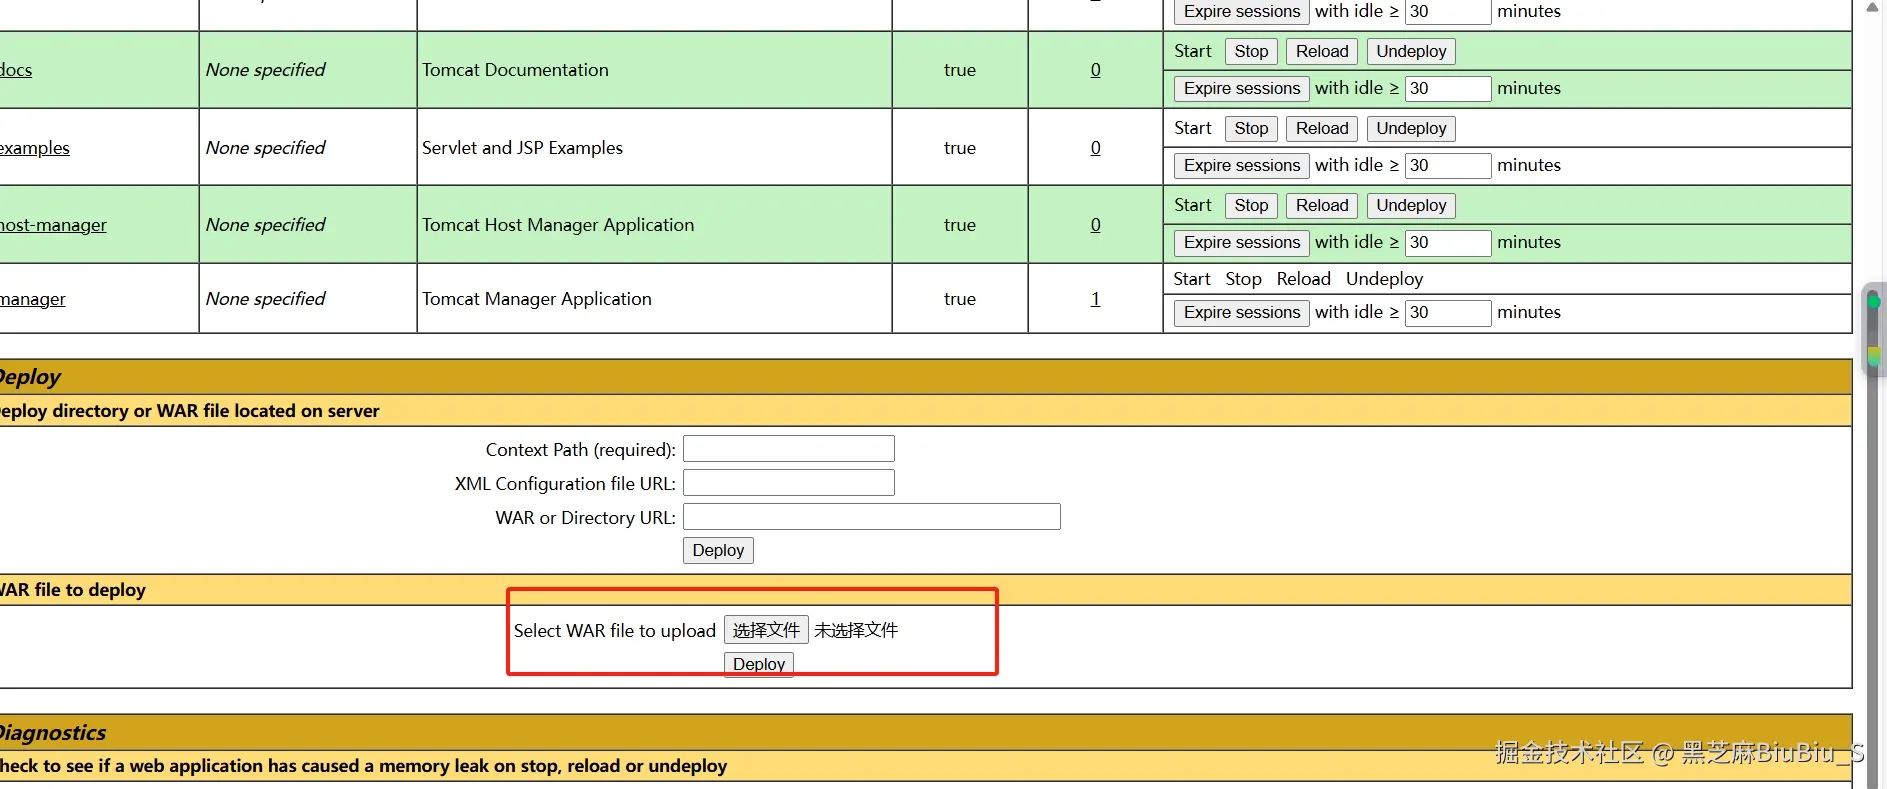Click Deploy button below WAR file upload
1887x789 pixels.
tap(759, 665)
